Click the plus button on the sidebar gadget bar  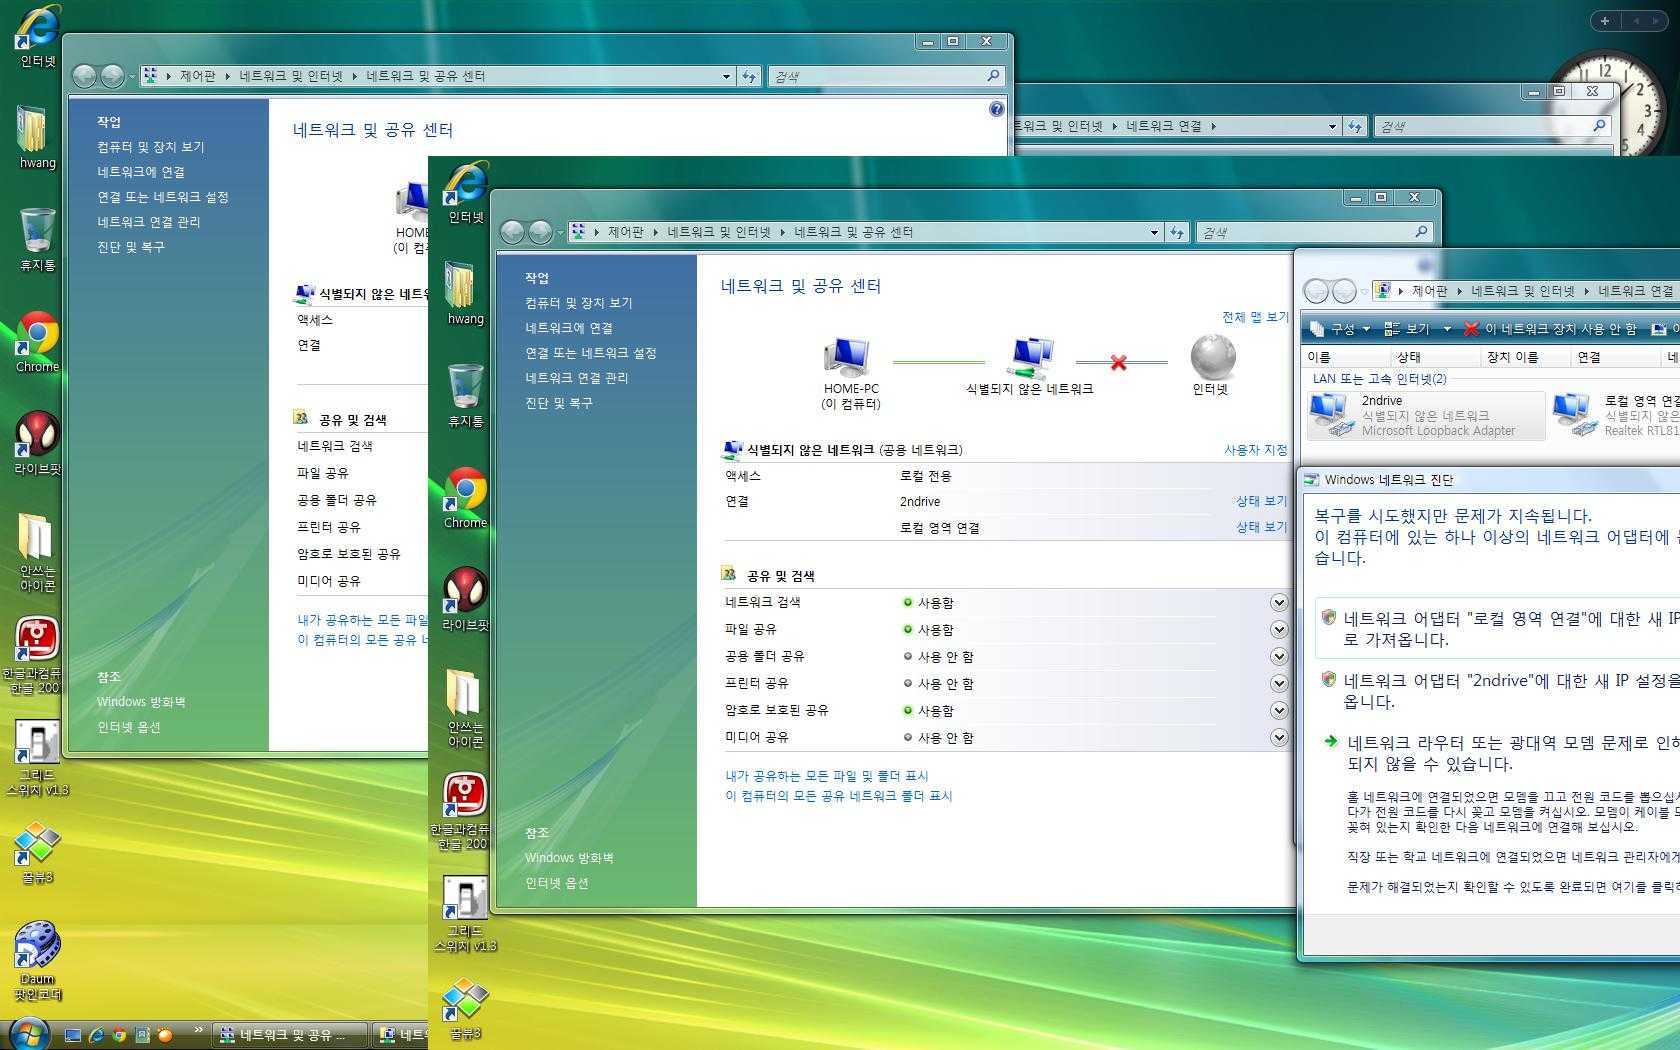pyautogui.click(x=1605, y=20)
